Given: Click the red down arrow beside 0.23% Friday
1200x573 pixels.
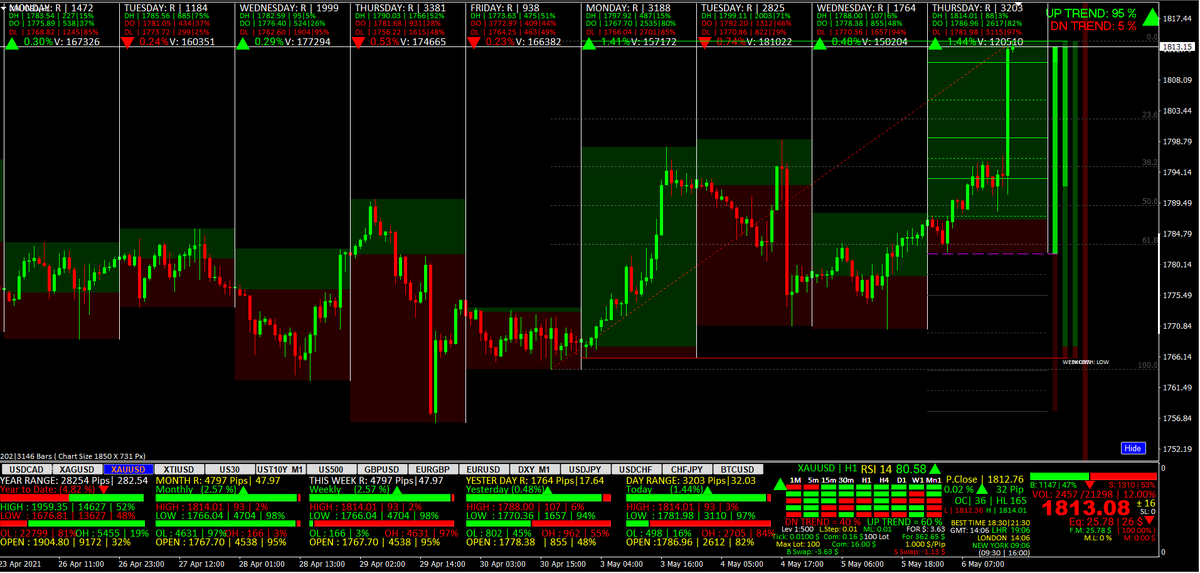Looking at the screenshot, I should point(474,42).
